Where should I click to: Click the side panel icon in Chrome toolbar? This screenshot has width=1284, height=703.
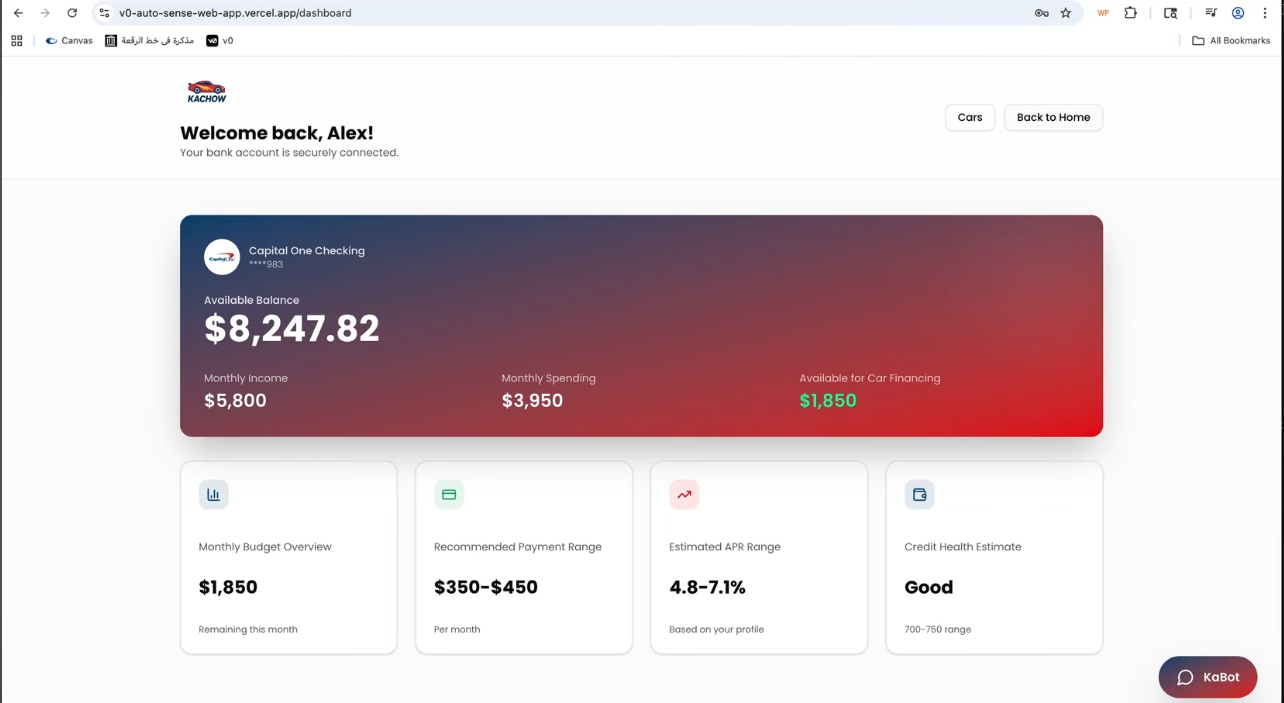1170,13
